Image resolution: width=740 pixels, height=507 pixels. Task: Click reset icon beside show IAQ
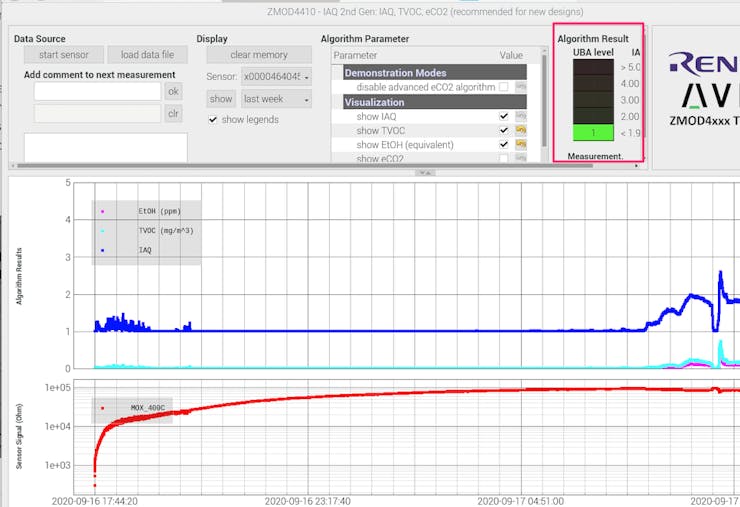point(521,116)
